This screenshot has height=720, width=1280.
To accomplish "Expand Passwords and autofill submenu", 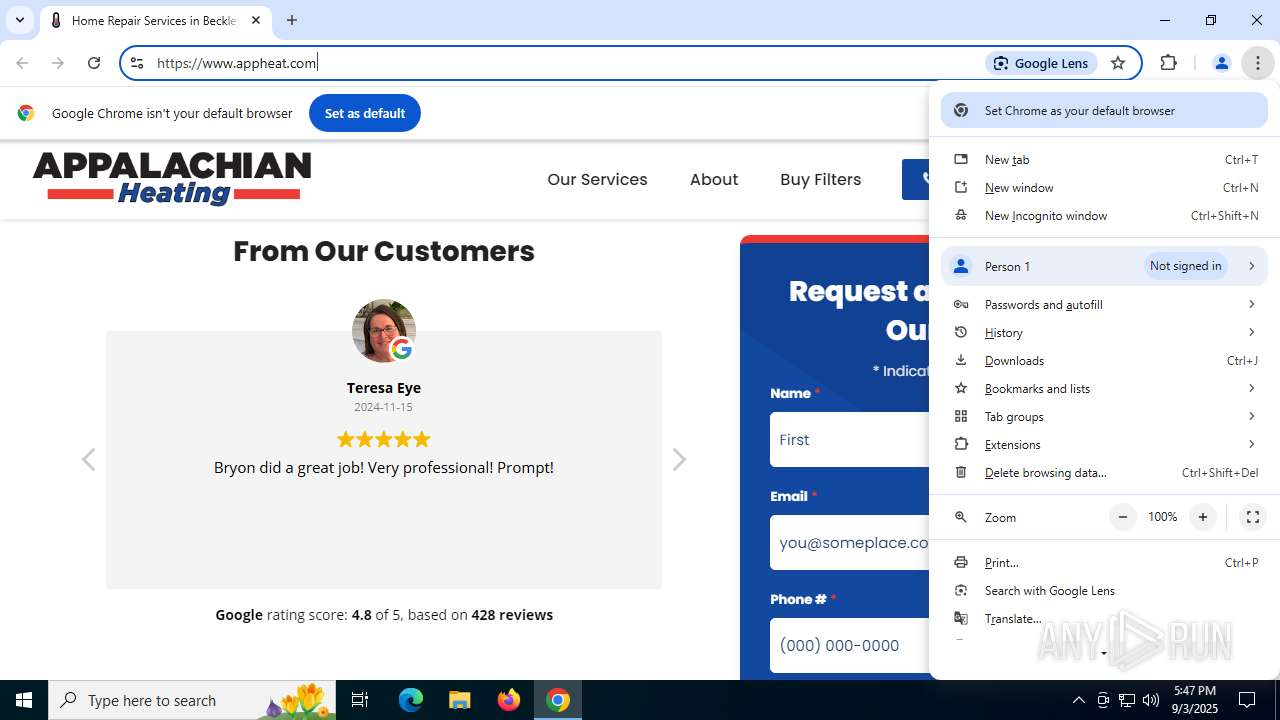I will 1104,305.
